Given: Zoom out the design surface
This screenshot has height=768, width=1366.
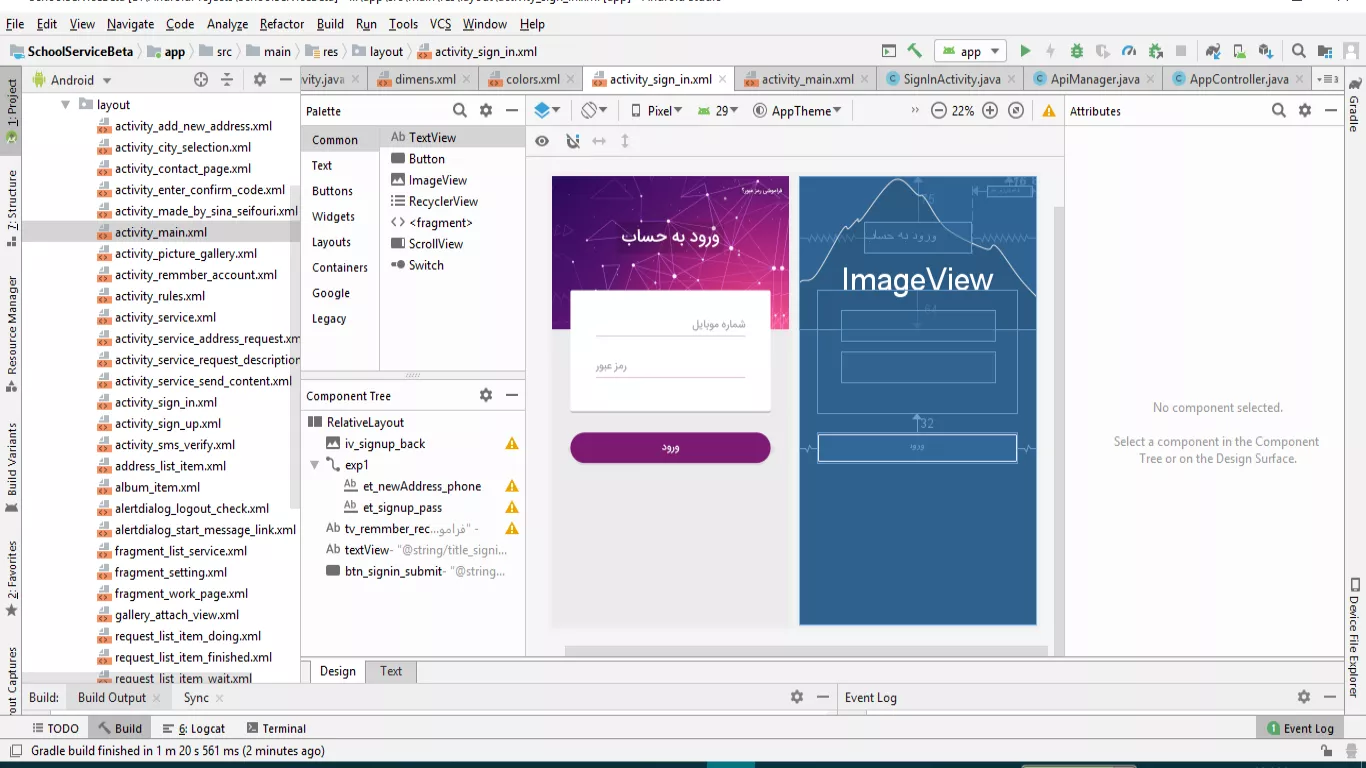Looking at the screenshot, I should tap(939, 111).
